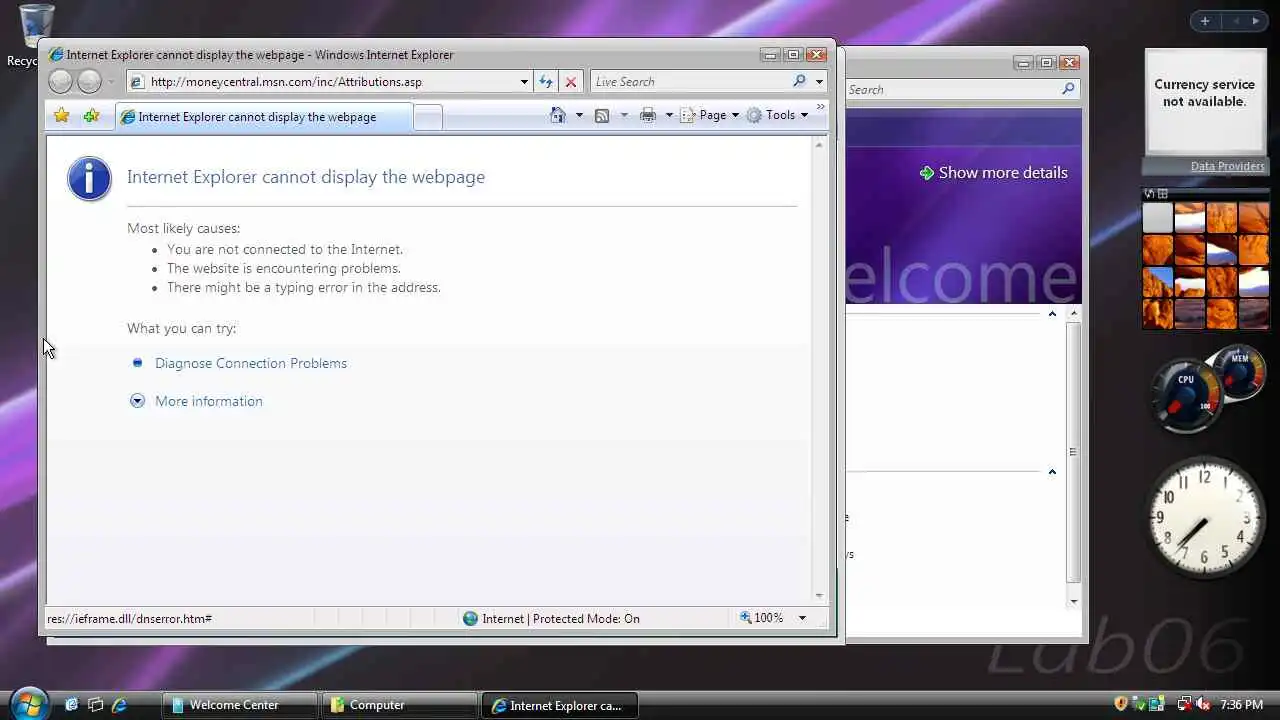This screenshot has width=1280, height=720.
Task: Open a new blank tab
Action: (428, 117)
